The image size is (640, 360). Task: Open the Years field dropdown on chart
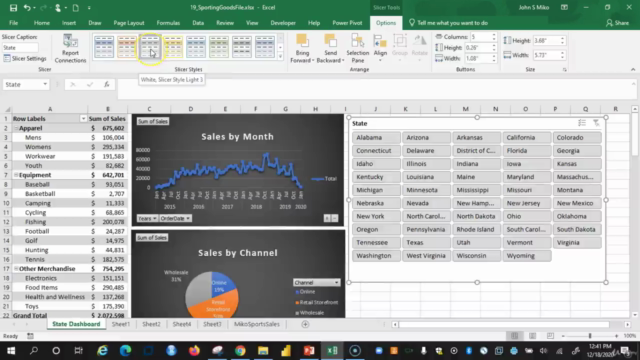[x=147, y=218]
